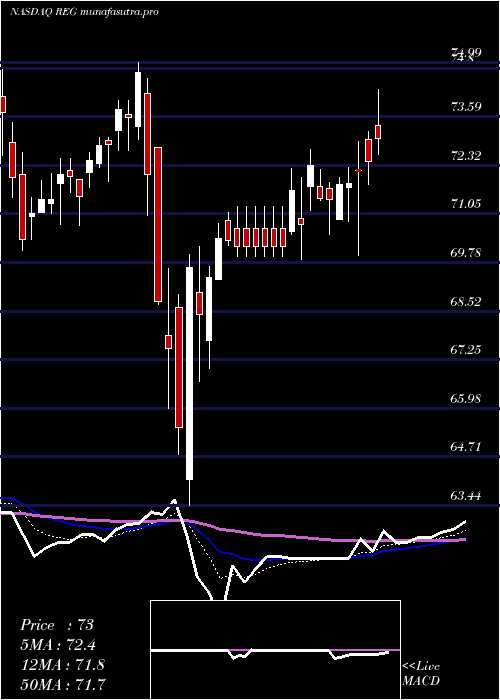Click the 'Price : 73' readout
This screenshot has height=700, width=500.
(x=57, y=625)
